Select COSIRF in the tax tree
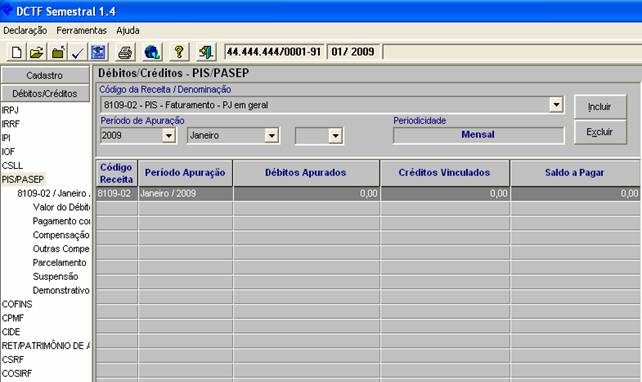The image size is (642, 382). tap(17, 374)
